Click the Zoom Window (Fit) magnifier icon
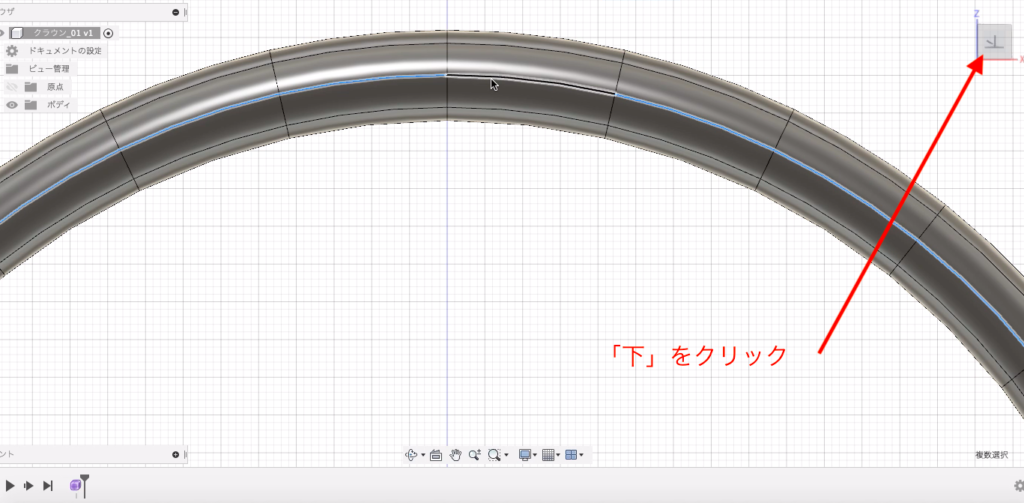This screenshot has height=503, width=1024. click(x=494, y=455)
